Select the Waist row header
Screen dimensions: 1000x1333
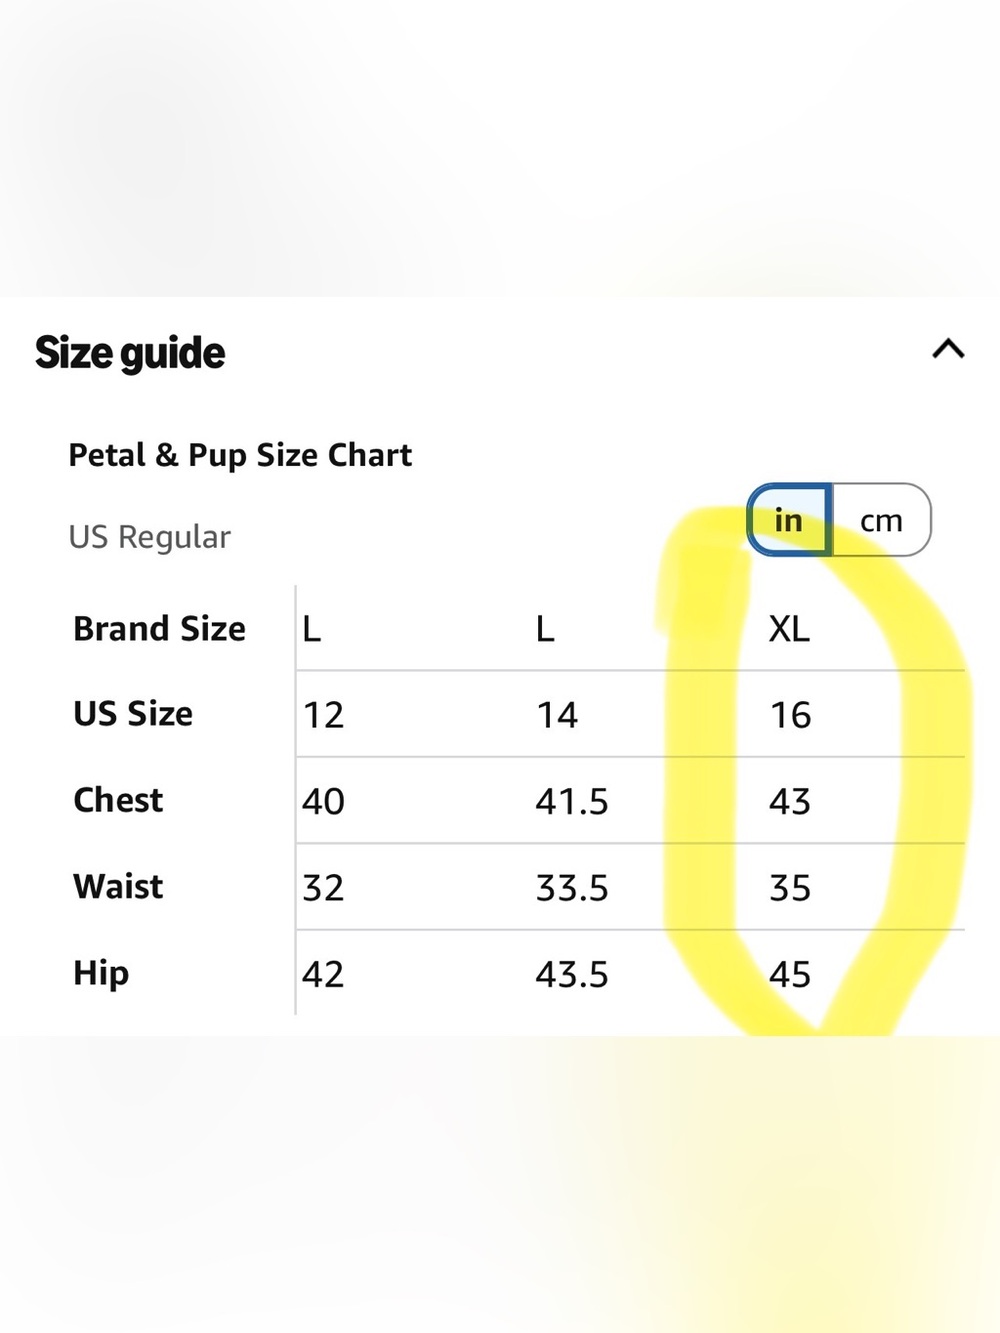tap(118, 886)
